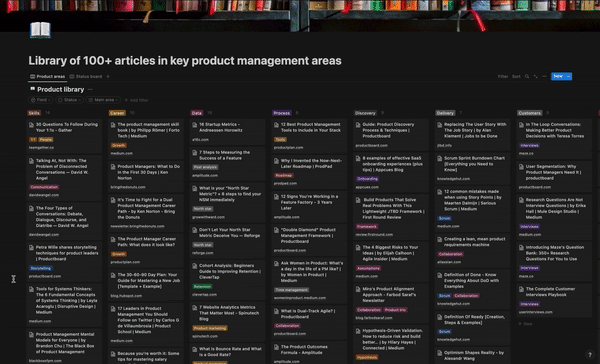Click page icon of '7 Steps to Measuring' card

[195, 153]
